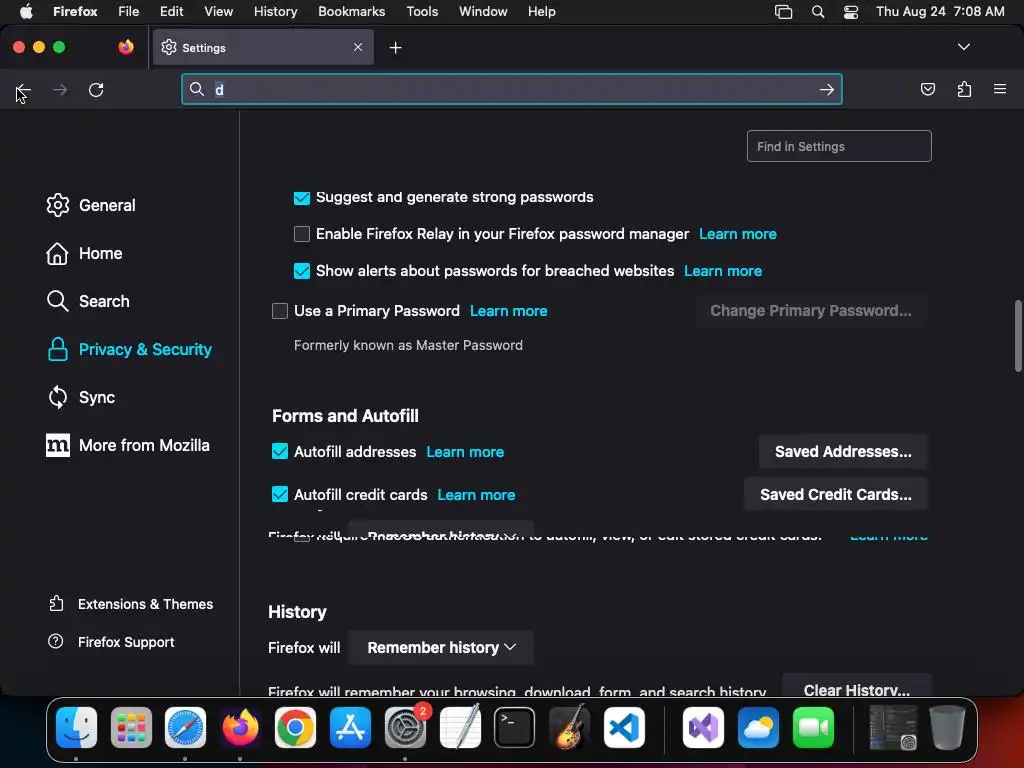This screenshot has width=1024, height=768.
Task: Click the Go arrow in address bar
Action: point(826,89)
